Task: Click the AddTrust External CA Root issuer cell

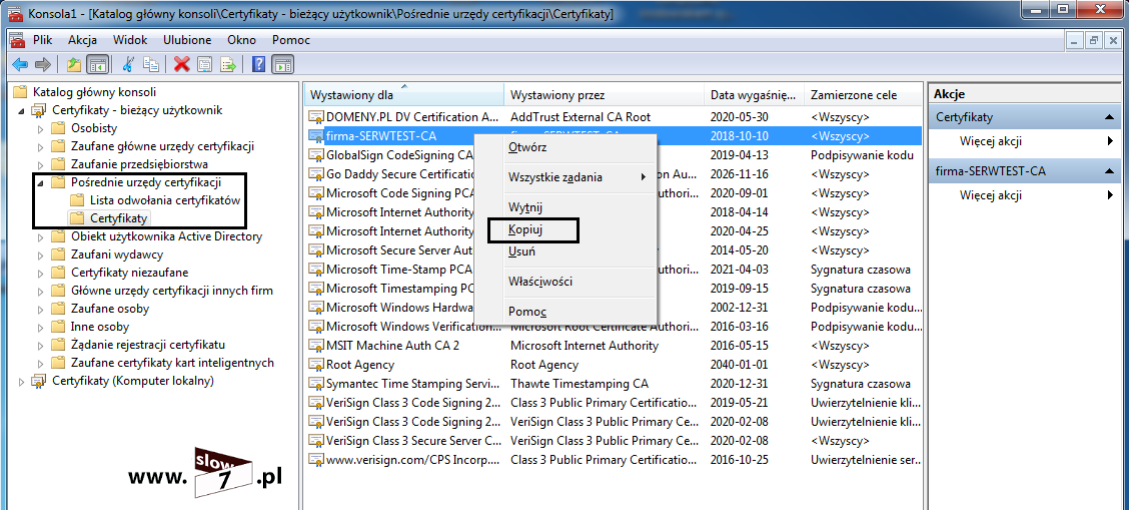Action: 580,117
